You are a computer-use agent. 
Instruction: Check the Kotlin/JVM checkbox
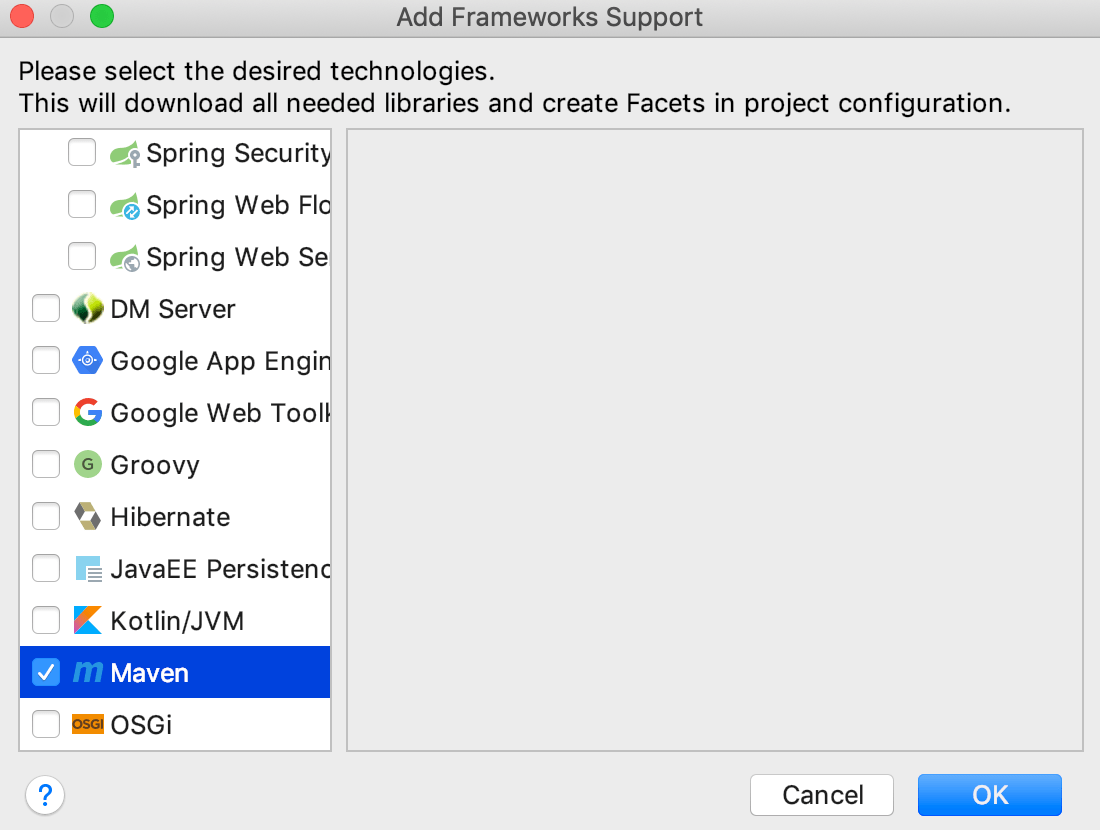coord(45,620)
